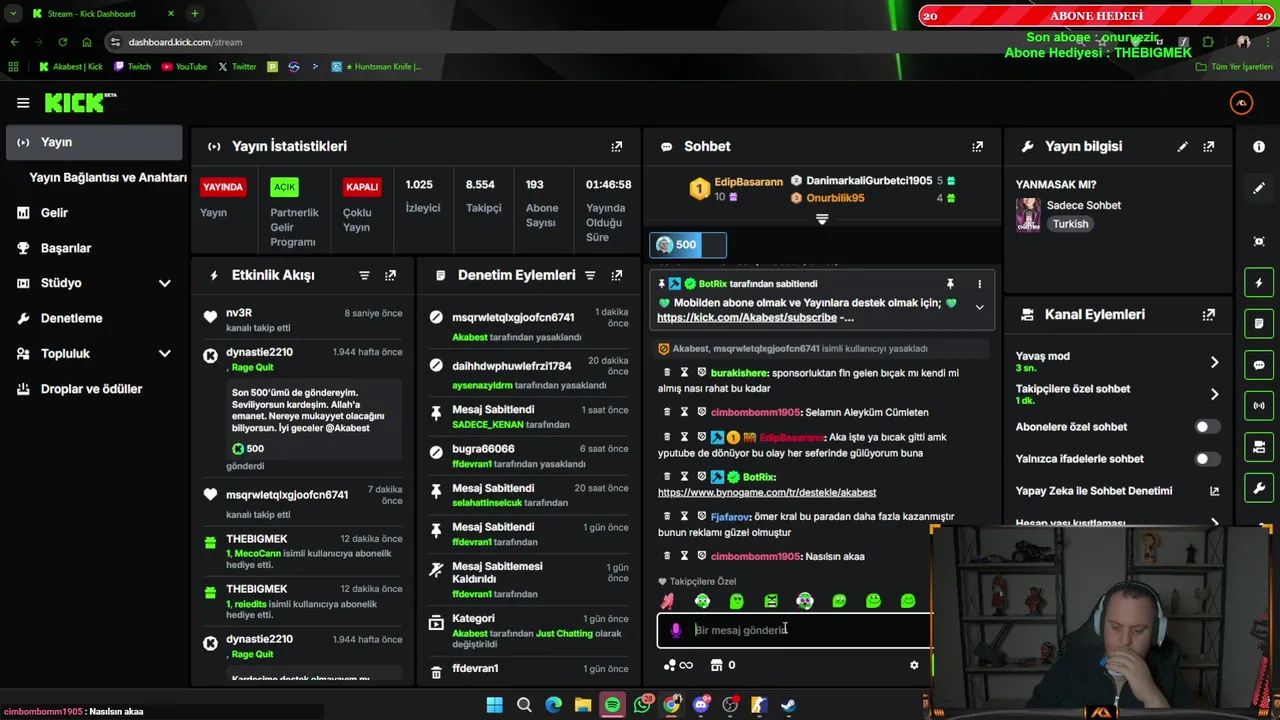Unpin the BotRix pinned message
Screen dimensions: 1280x720
[x=950, y=284]
